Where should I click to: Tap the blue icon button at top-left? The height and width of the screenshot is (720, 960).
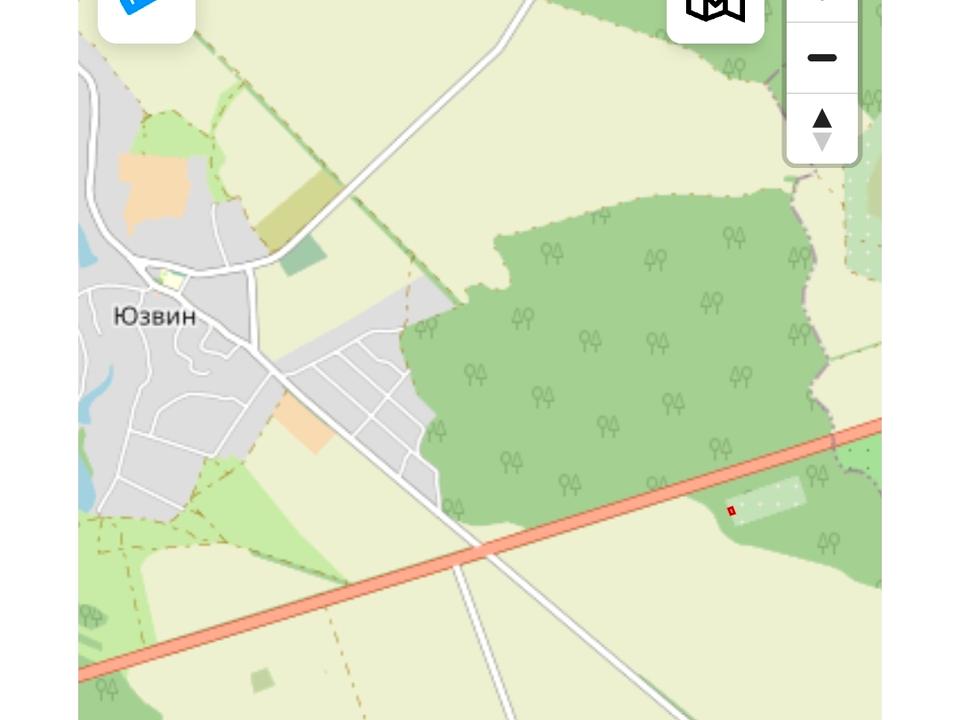[146, 18]
